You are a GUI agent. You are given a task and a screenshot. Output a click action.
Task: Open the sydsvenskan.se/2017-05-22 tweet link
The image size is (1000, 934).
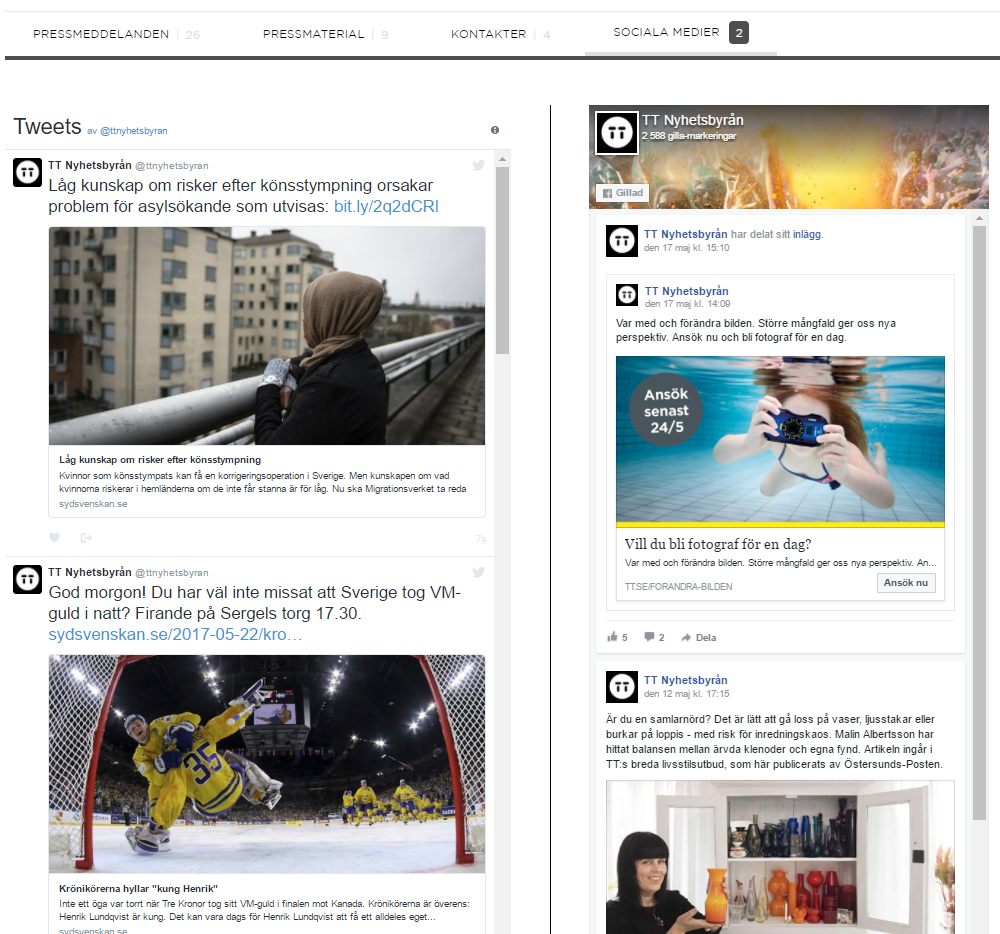click(x=175, y=635)
